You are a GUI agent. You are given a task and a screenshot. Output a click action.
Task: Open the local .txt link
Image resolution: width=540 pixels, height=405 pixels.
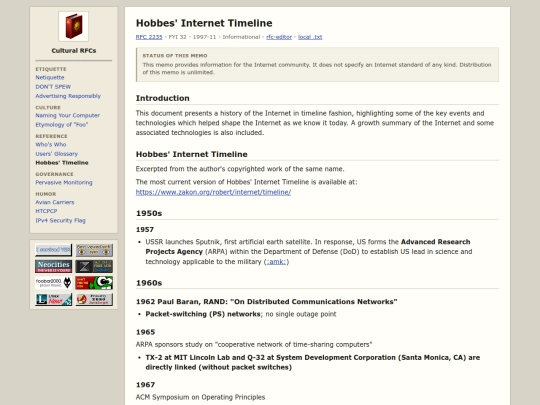point(310,37)
